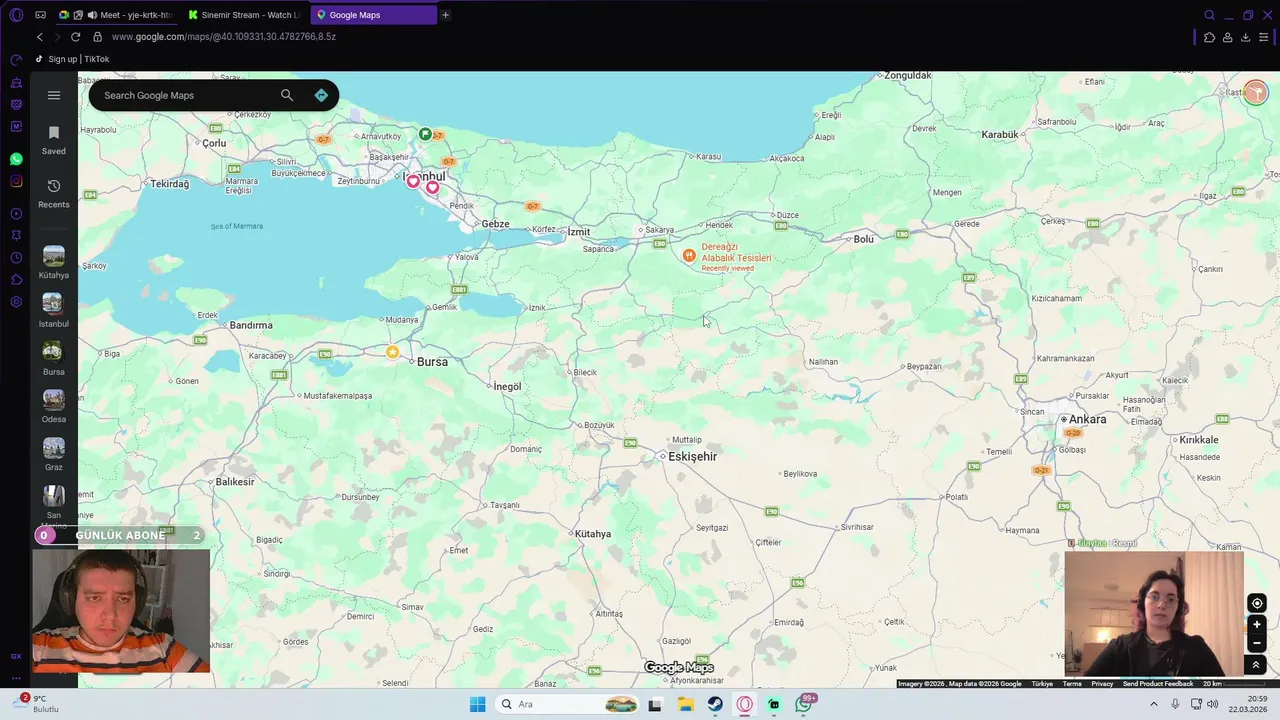Click the Windows Start button
Viewport: 1280px width, 720px height.
477,704
